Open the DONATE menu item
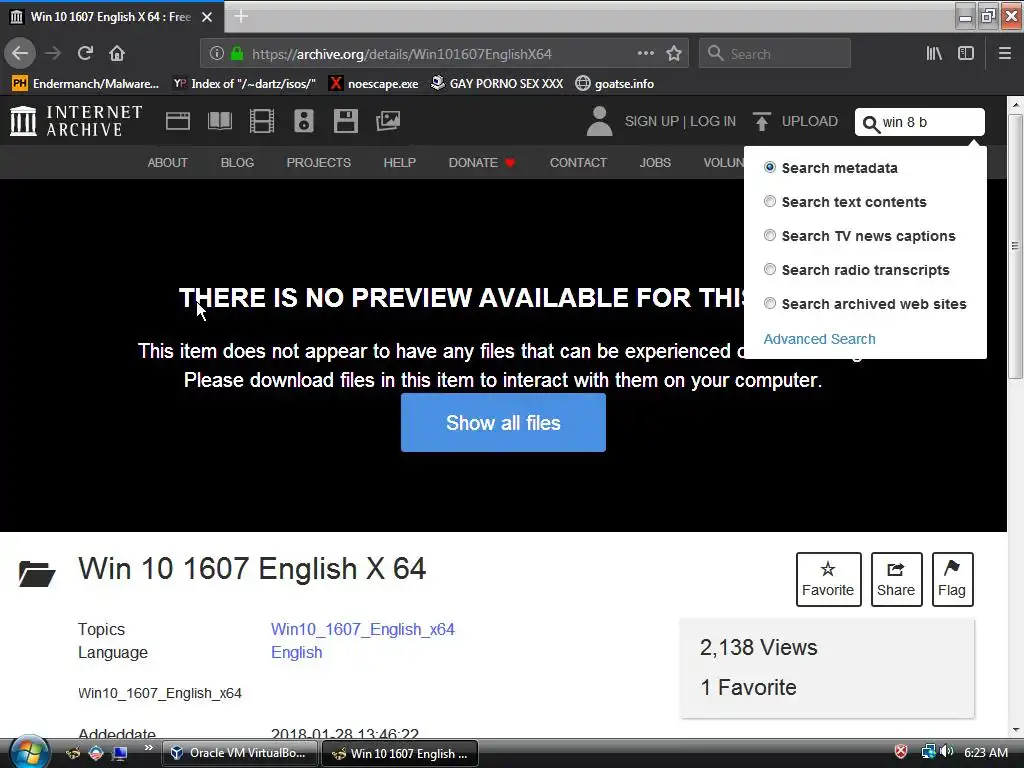1024x768 pixels. [482, 163]
